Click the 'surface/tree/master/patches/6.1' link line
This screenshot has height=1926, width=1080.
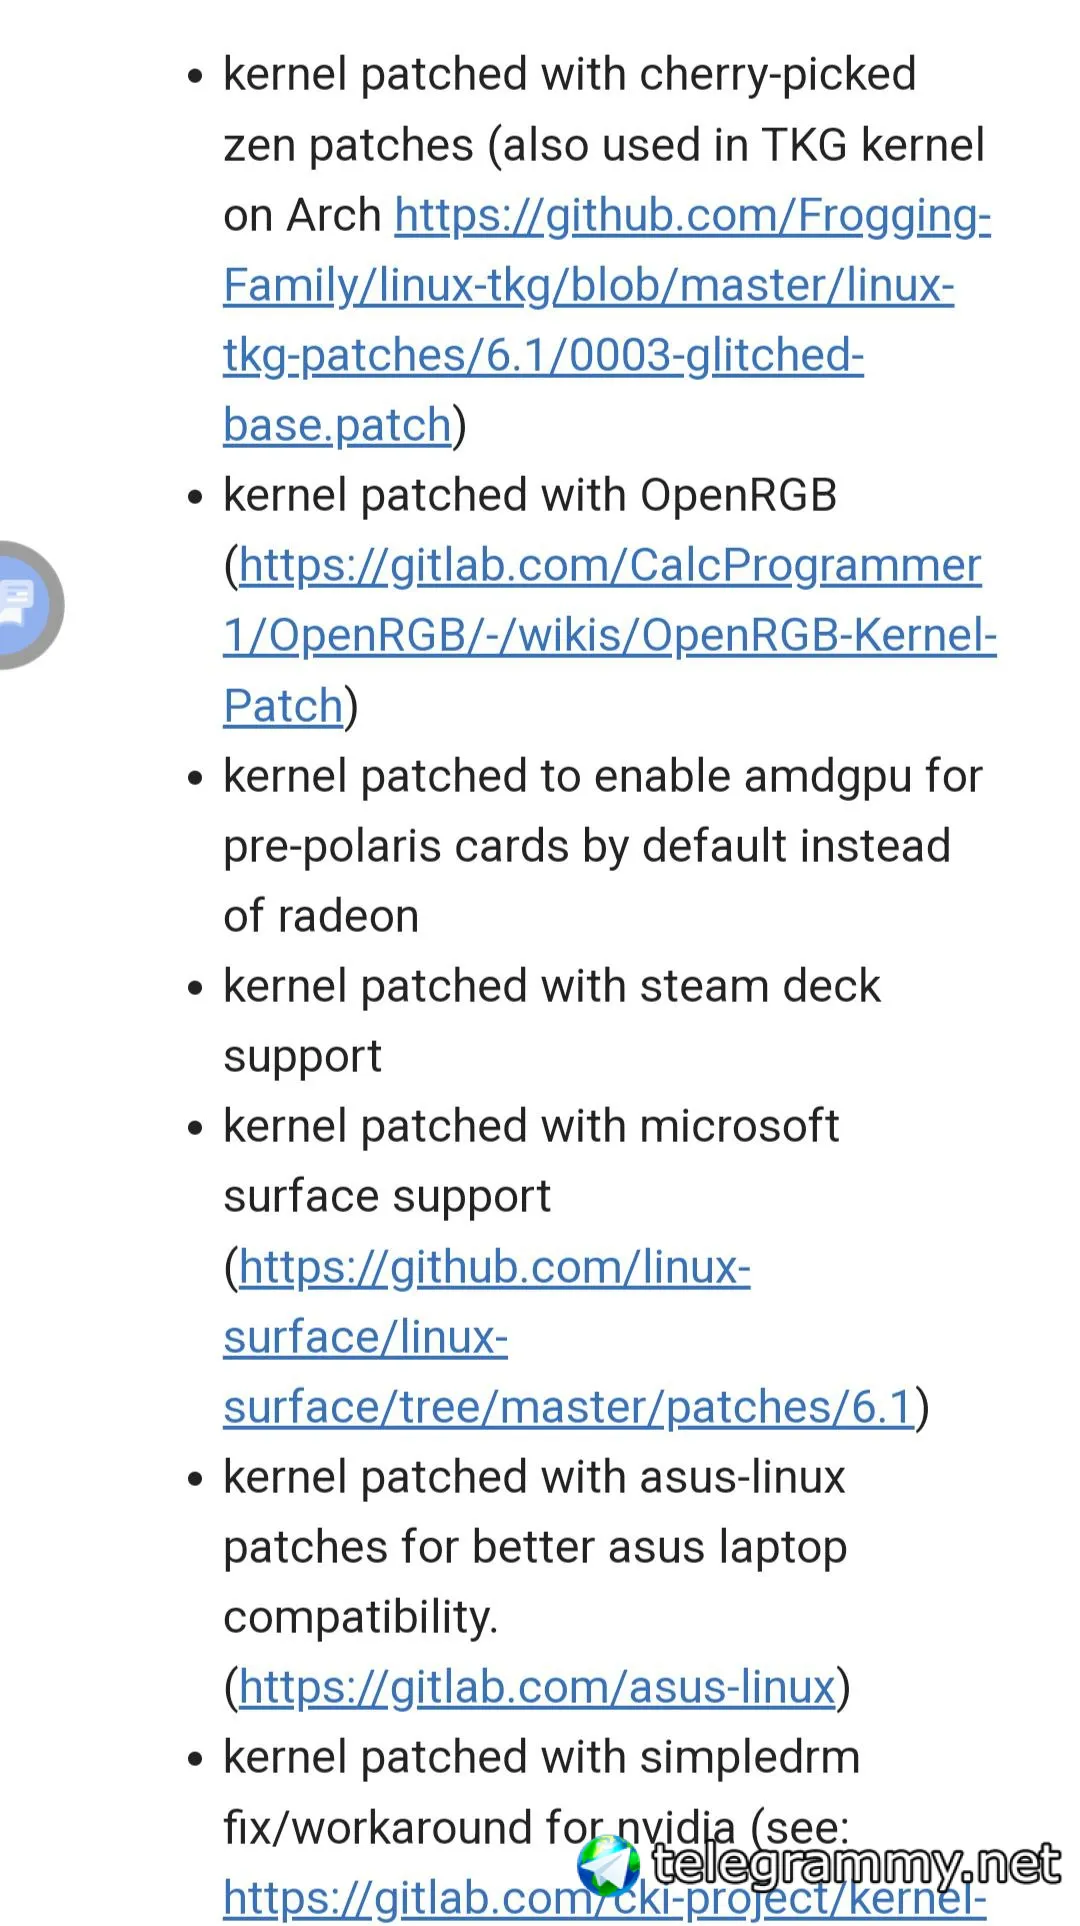click(x=569, y=1407)
